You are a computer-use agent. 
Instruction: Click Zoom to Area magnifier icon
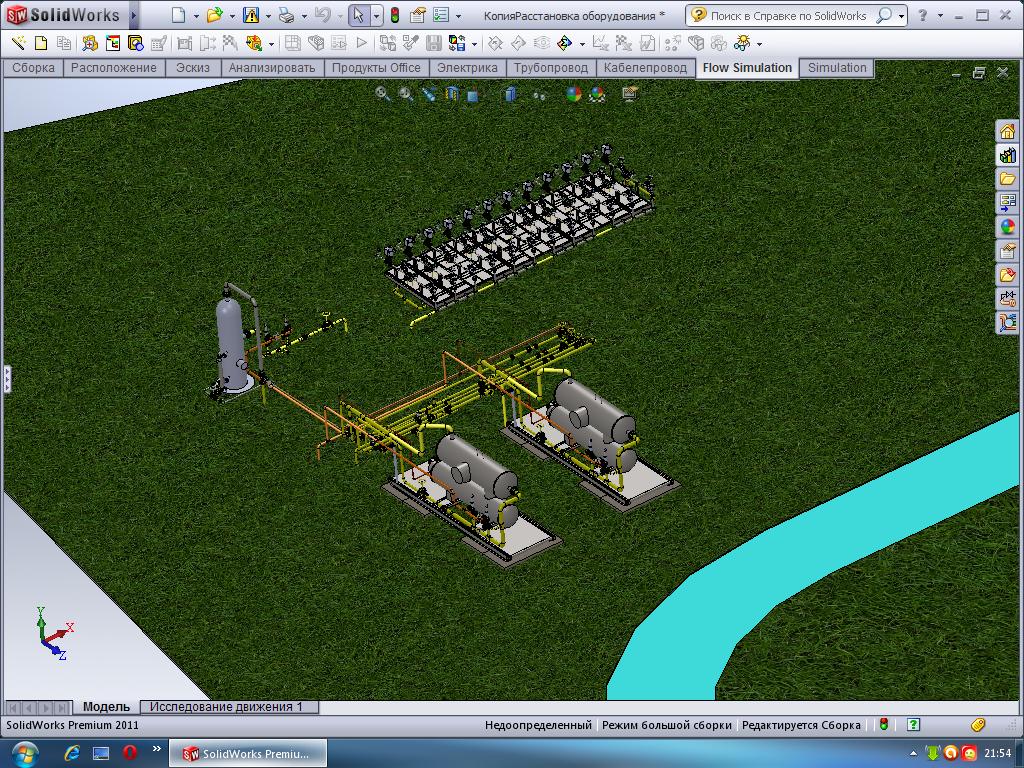coord(406,94)
